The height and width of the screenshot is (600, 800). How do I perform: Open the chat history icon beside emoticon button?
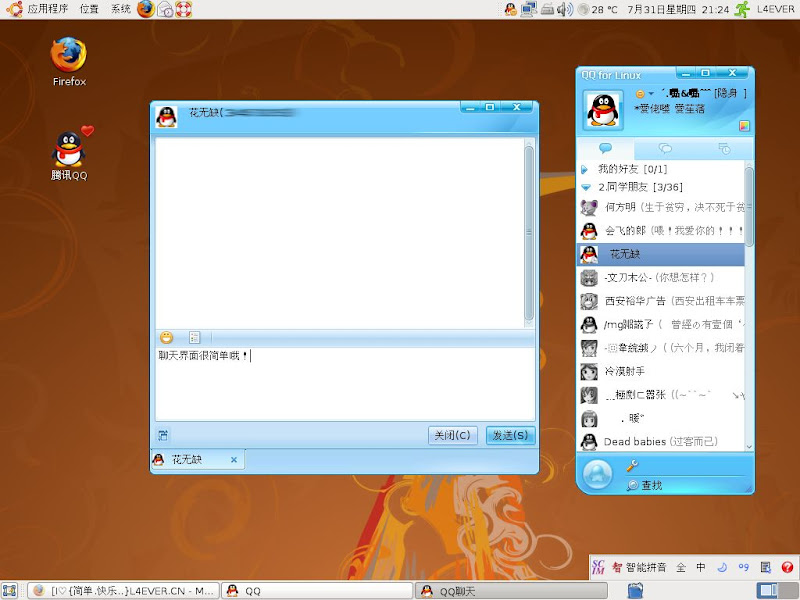click(194, 337)
